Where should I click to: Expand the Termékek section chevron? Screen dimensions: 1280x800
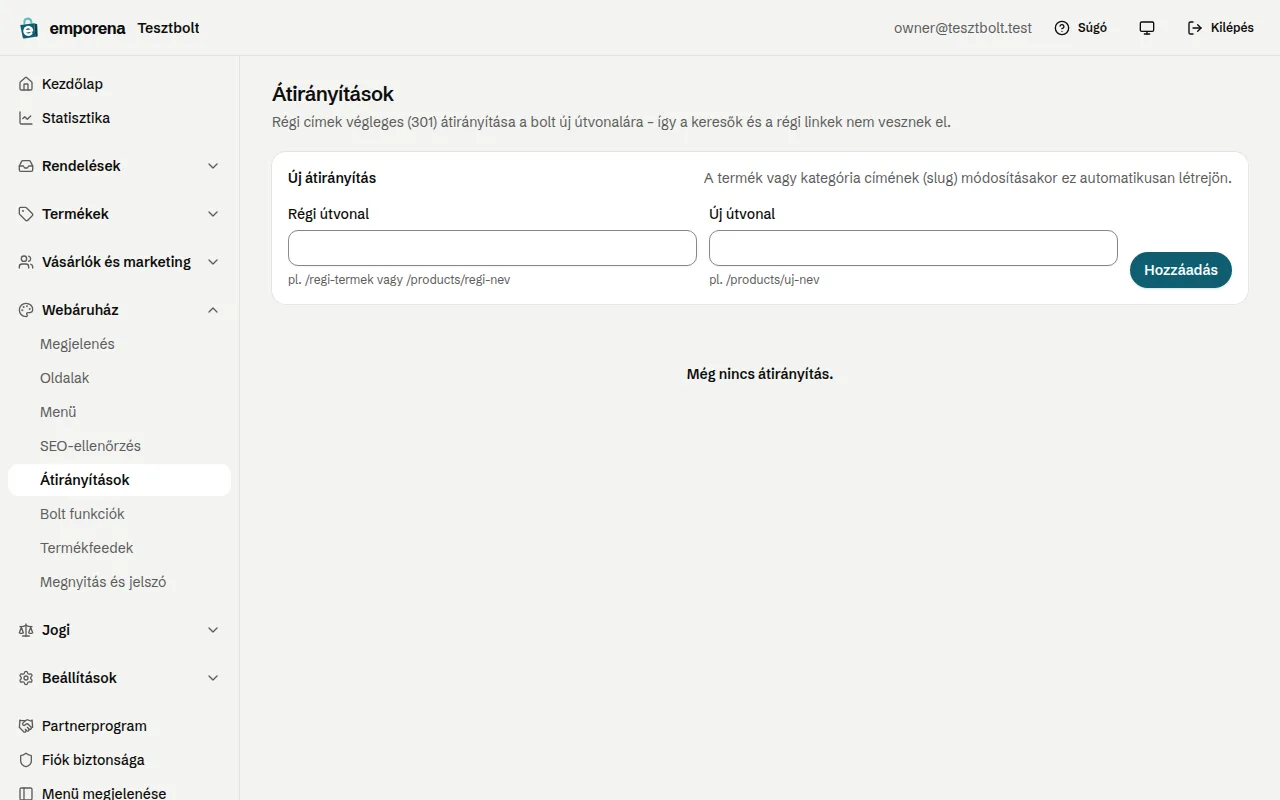(213, 214)
